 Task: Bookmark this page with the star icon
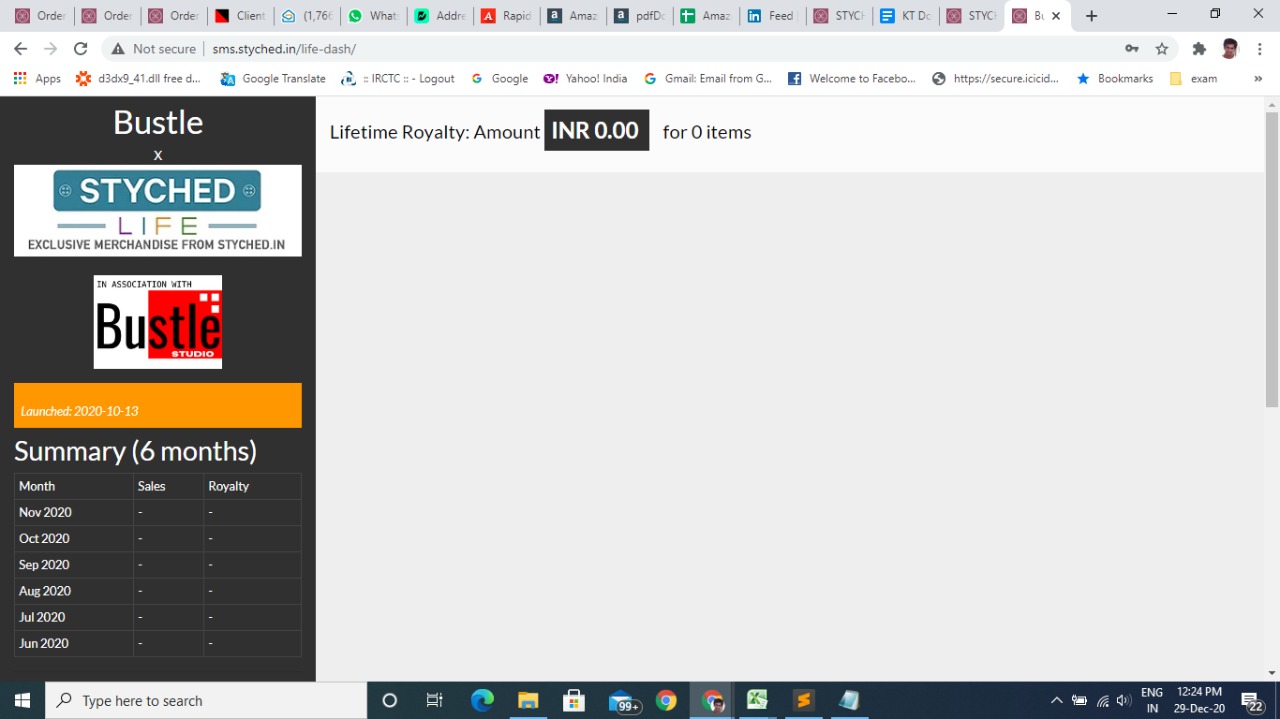click(1162, 48)
